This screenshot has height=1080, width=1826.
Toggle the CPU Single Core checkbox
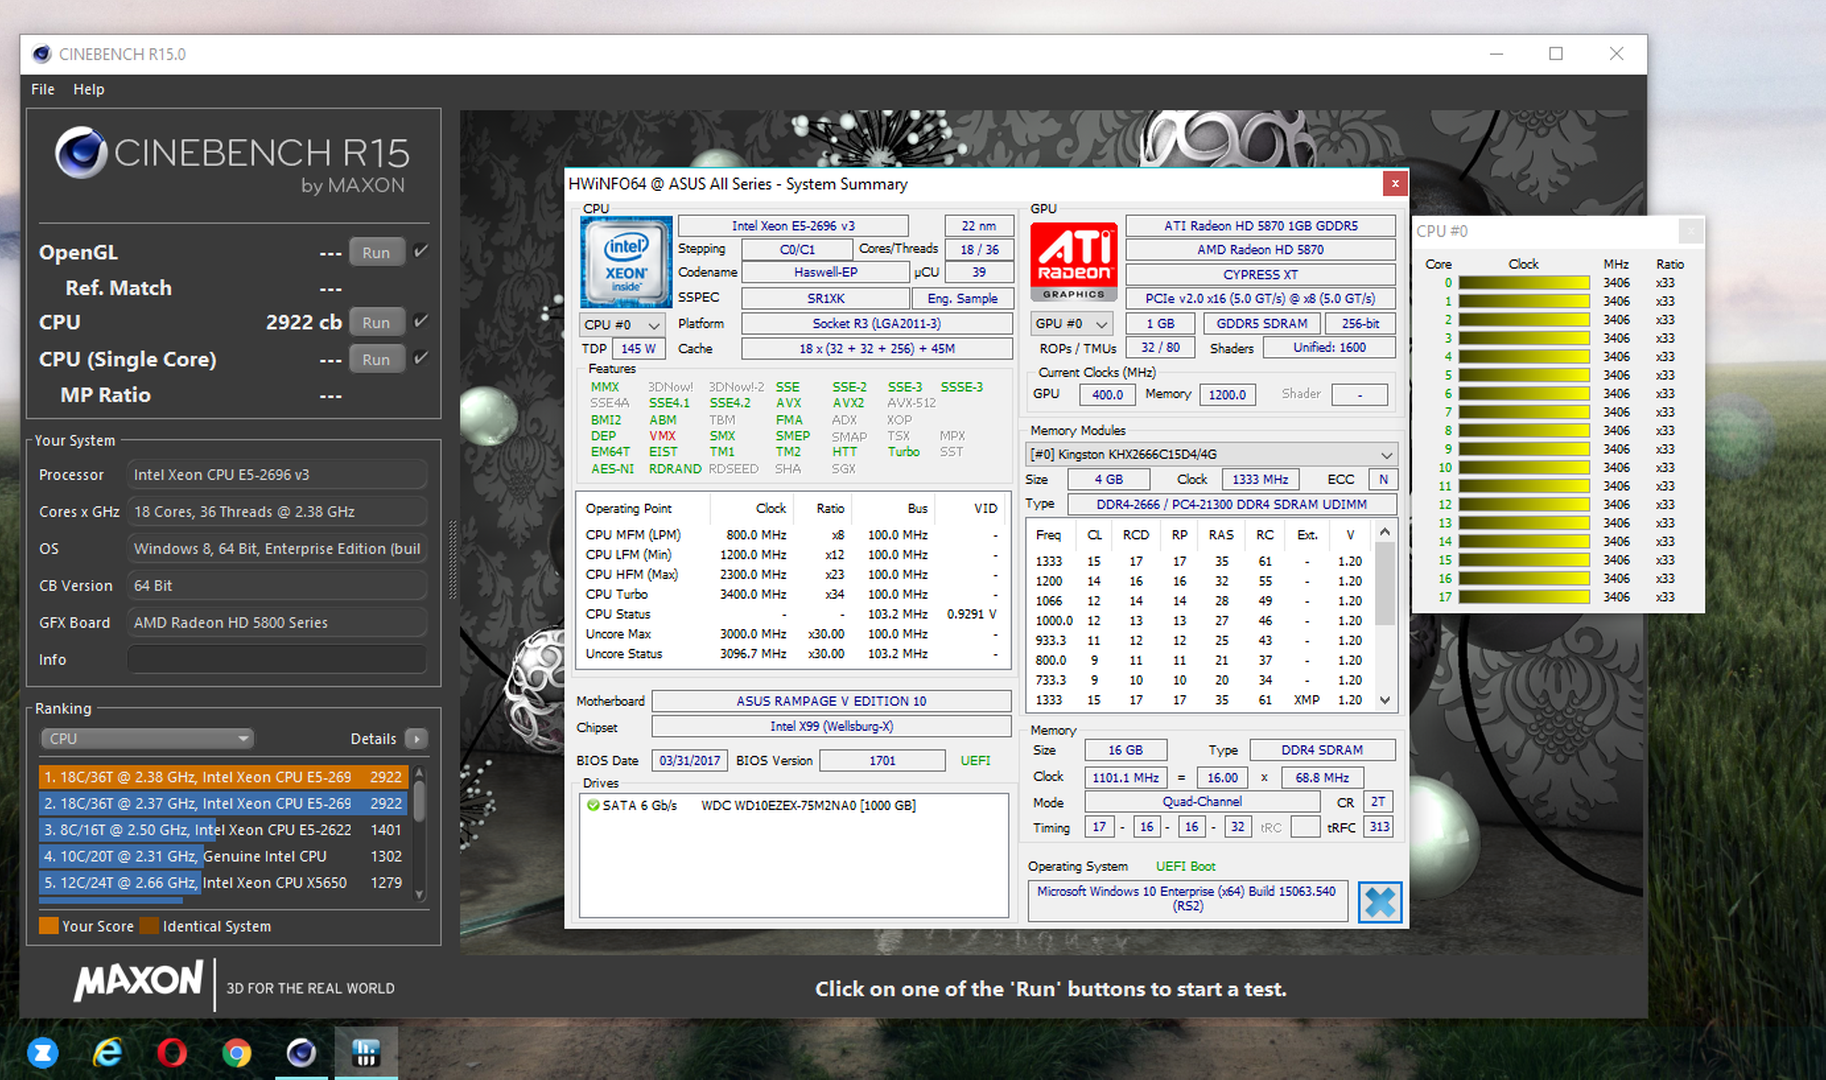pos(422,358)
